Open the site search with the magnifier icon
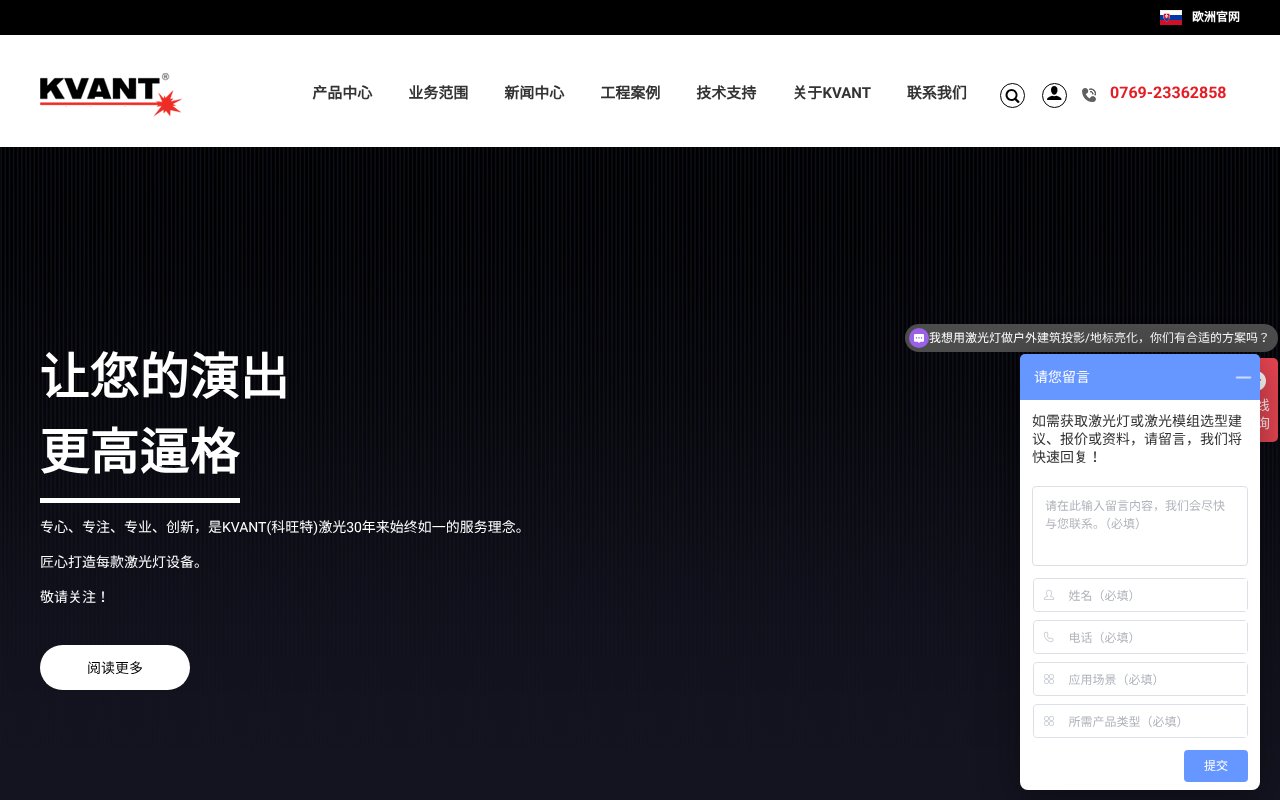This screenshot has width=1280, height=800. [1012, 95]
